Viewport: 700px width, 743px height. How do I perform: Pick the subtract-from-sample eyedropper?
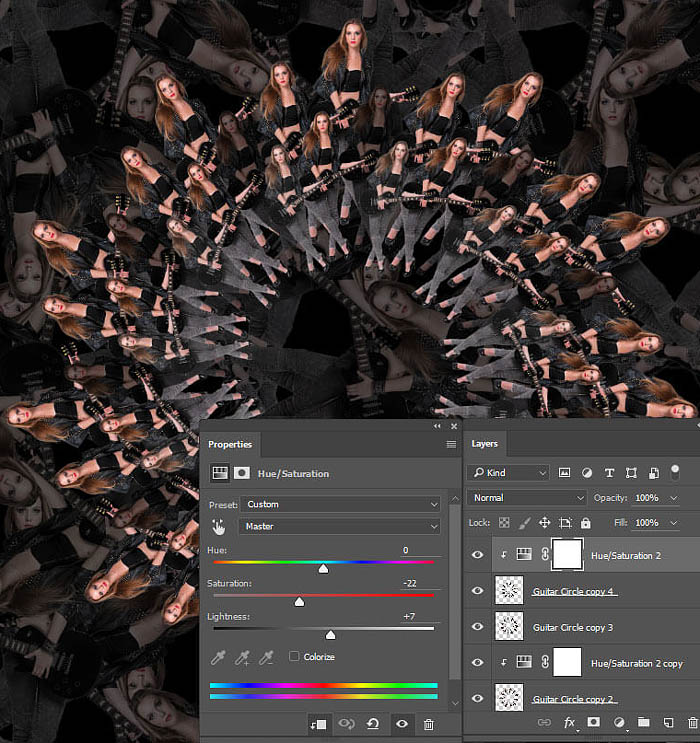(x=266, y=657)
